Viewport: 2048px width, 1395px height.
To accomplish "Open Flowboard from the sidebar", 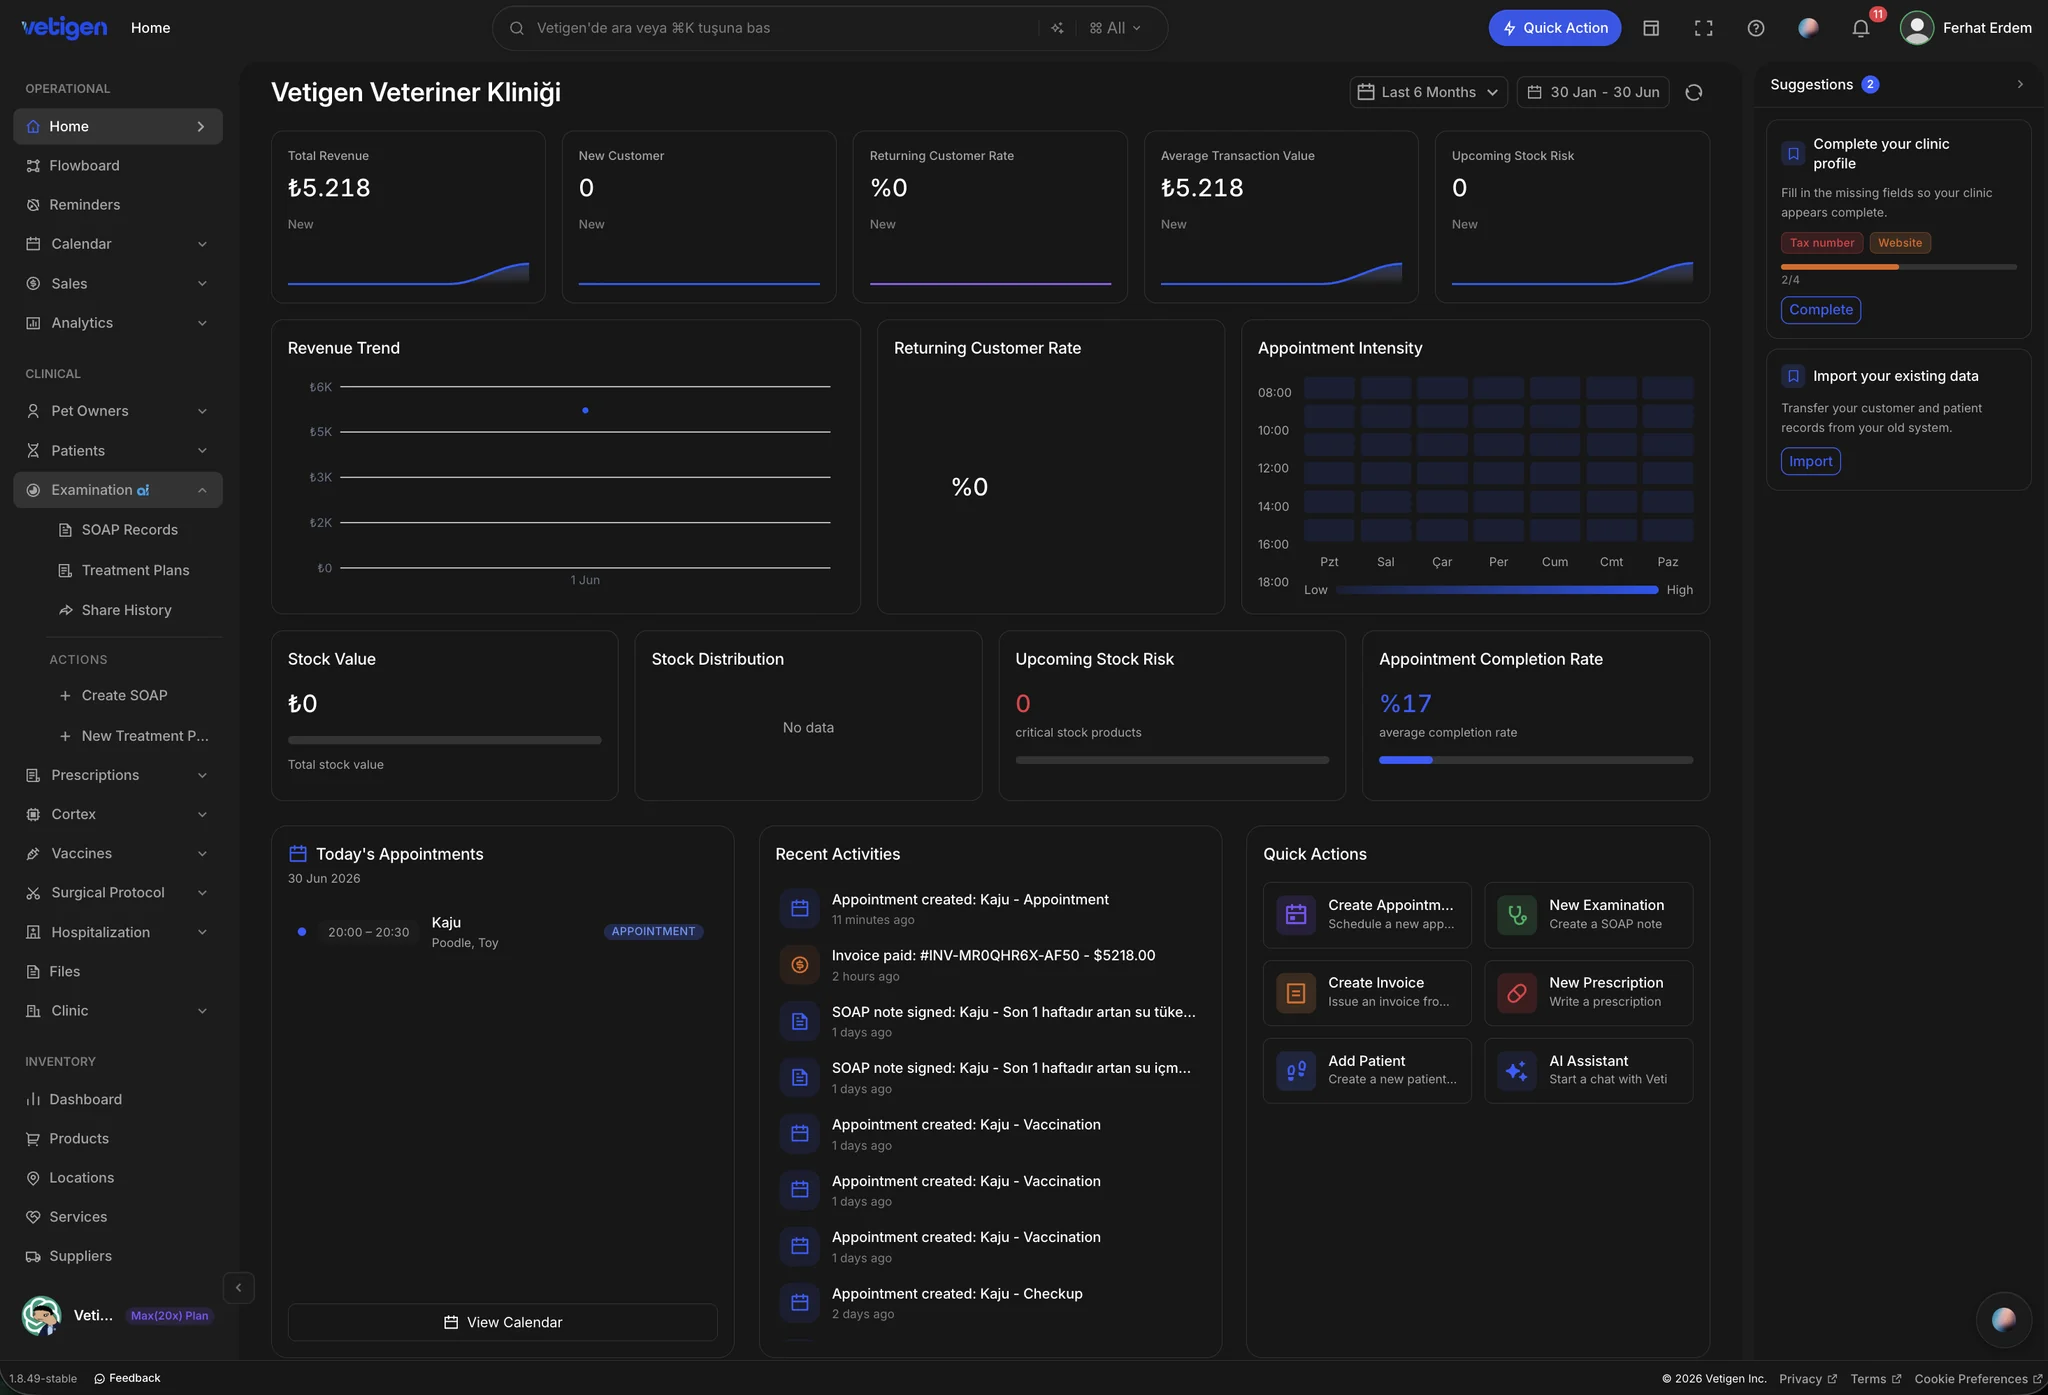I will click(118, 166).
